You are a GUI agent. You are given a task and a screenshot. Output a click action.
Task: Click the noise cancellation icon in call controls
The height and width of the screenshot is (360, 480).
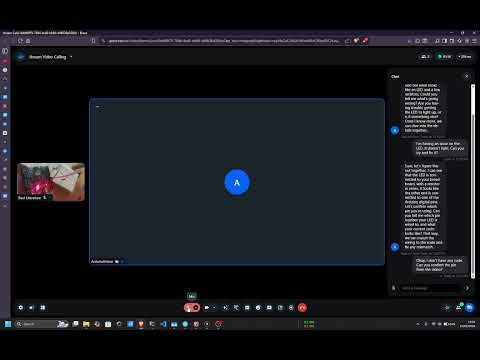point(225,308)
